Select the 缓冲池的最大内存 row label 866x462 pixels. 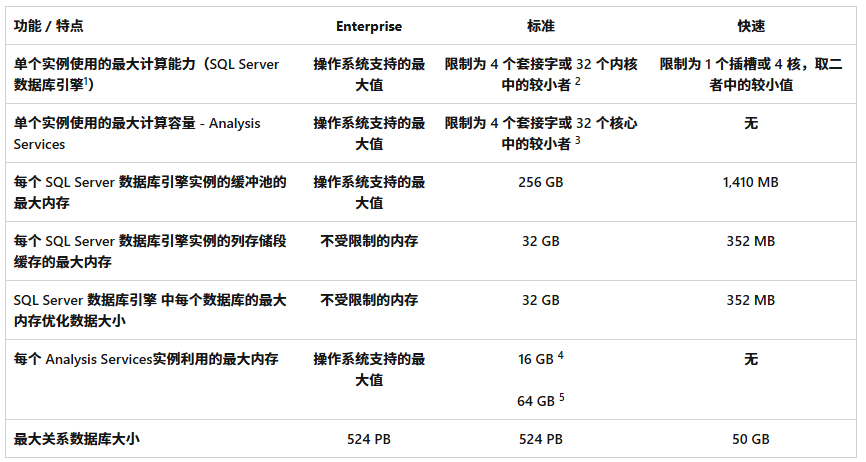point(150,192)
